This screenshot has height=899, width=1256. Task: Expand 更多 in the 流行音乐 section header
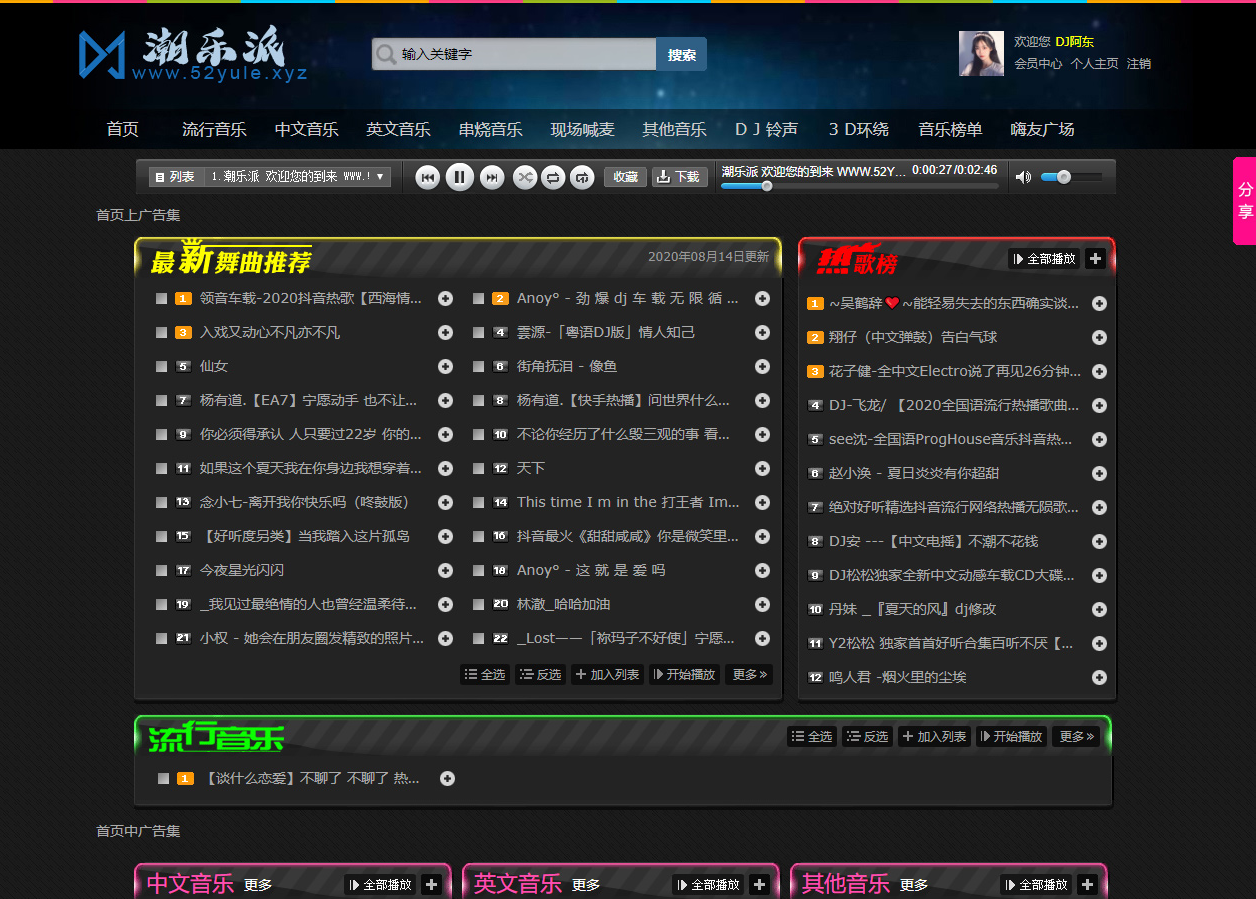click(x=1076, y=737)
